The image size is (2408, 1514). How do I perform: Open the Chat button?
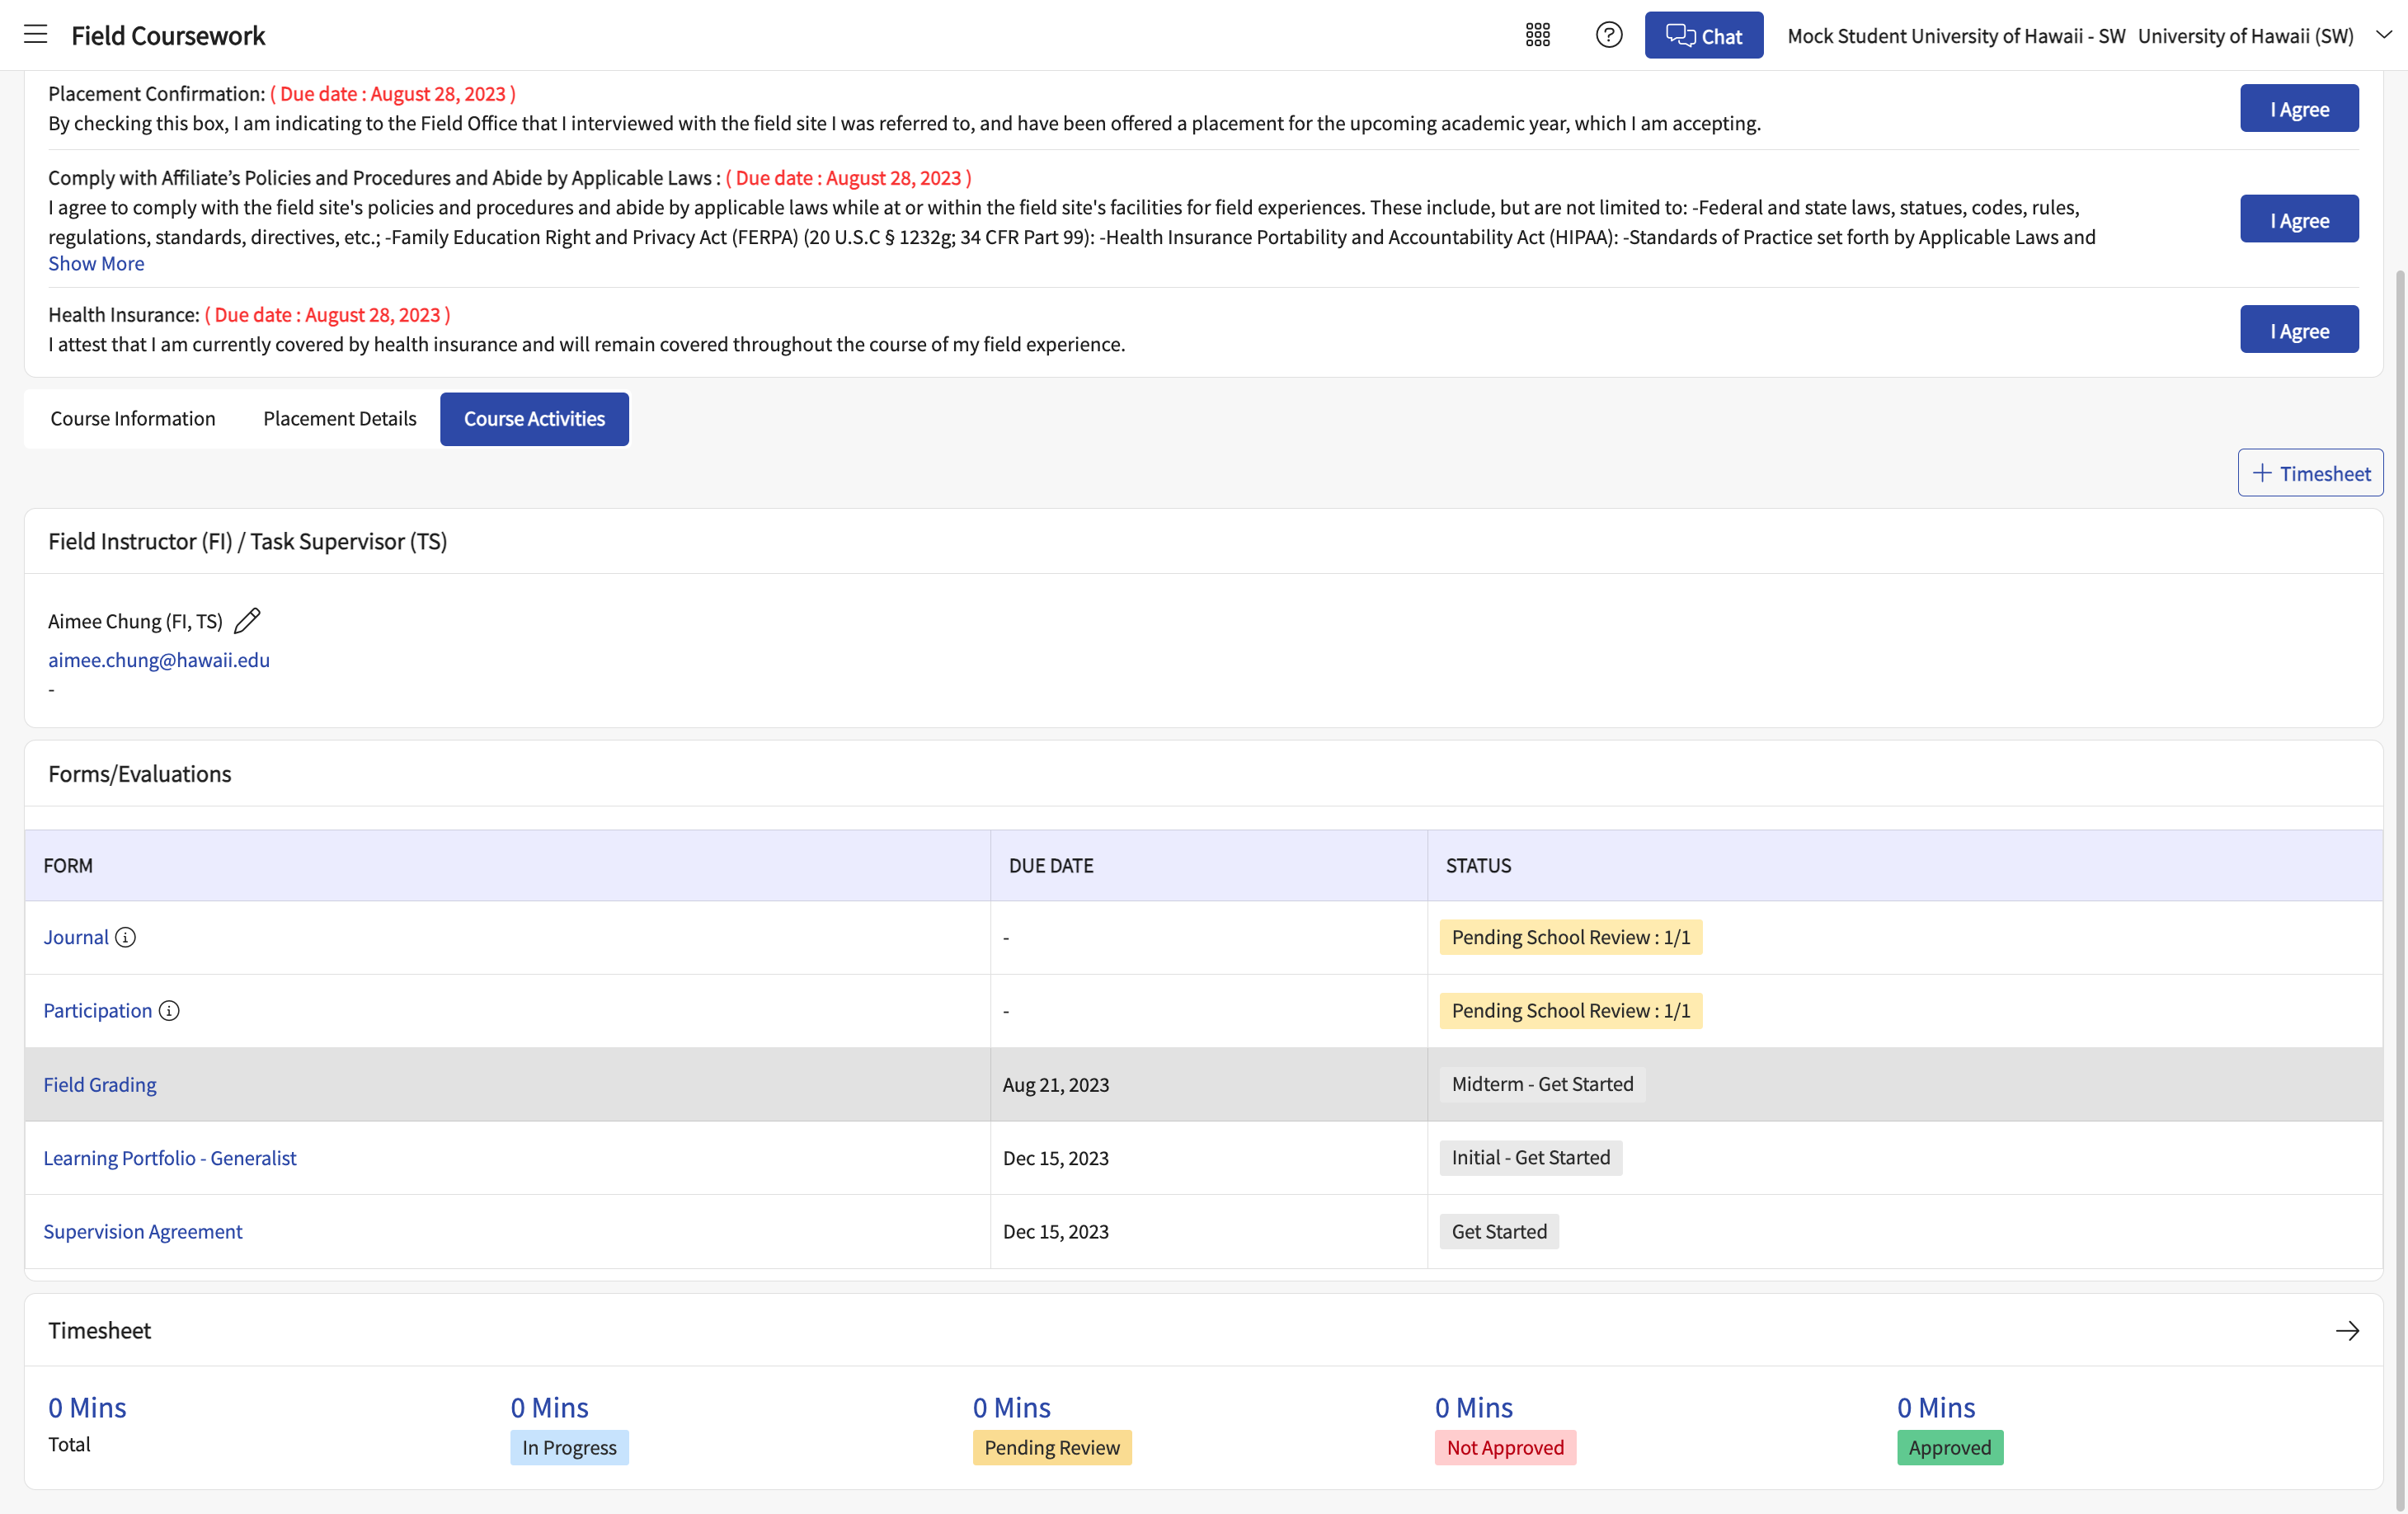click(1704, 35)
